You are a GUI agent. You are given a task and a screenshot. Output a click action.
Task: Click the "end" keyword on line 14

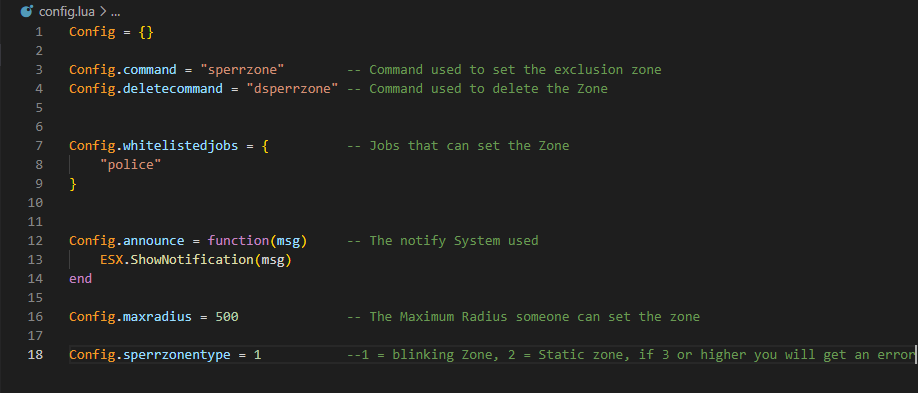pyautogui.click(x=80, y=279)
